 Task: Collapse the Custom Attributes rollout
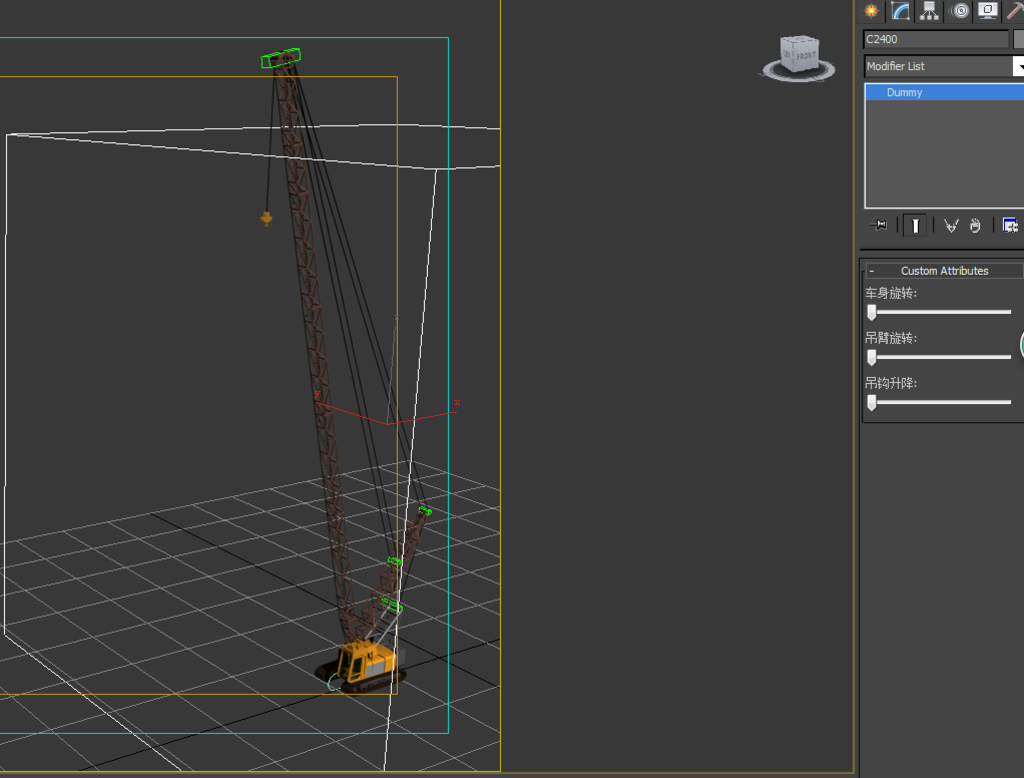(872, 271)
